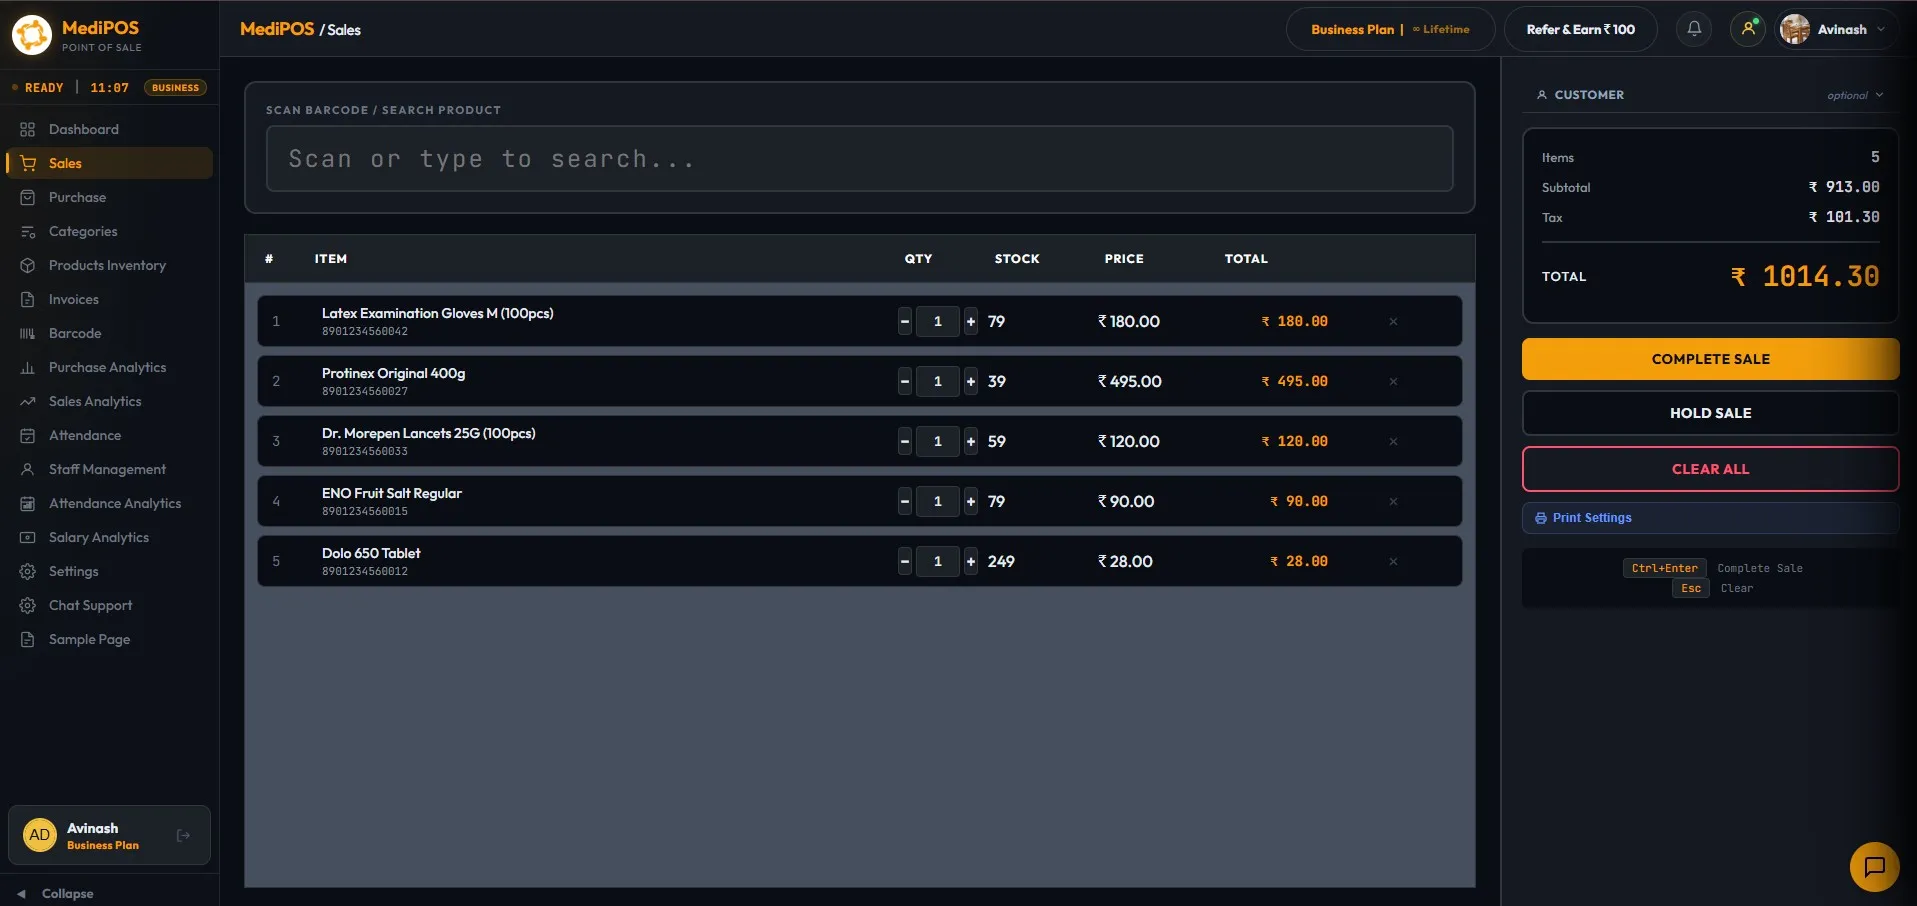Open Purchase page
Image resolution: width=1917 pixels, height=906 pixels.
[x=109, y=197]
